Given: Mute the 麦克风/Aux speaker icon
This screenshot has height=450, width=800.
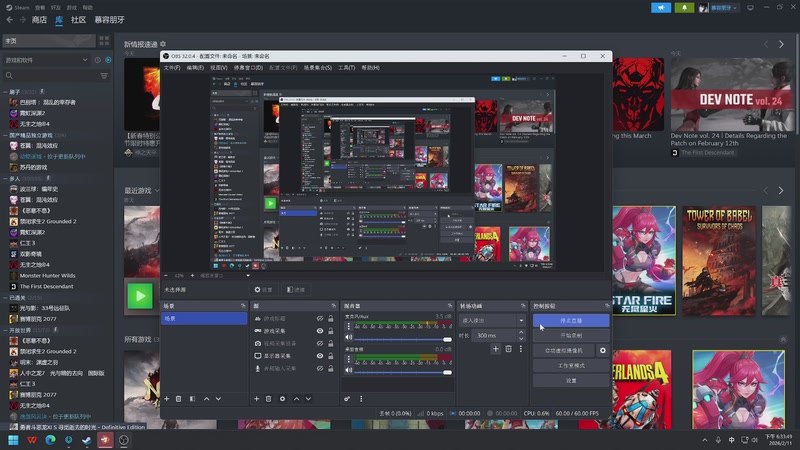Looking at the screenshot, I should coord(349,337).
